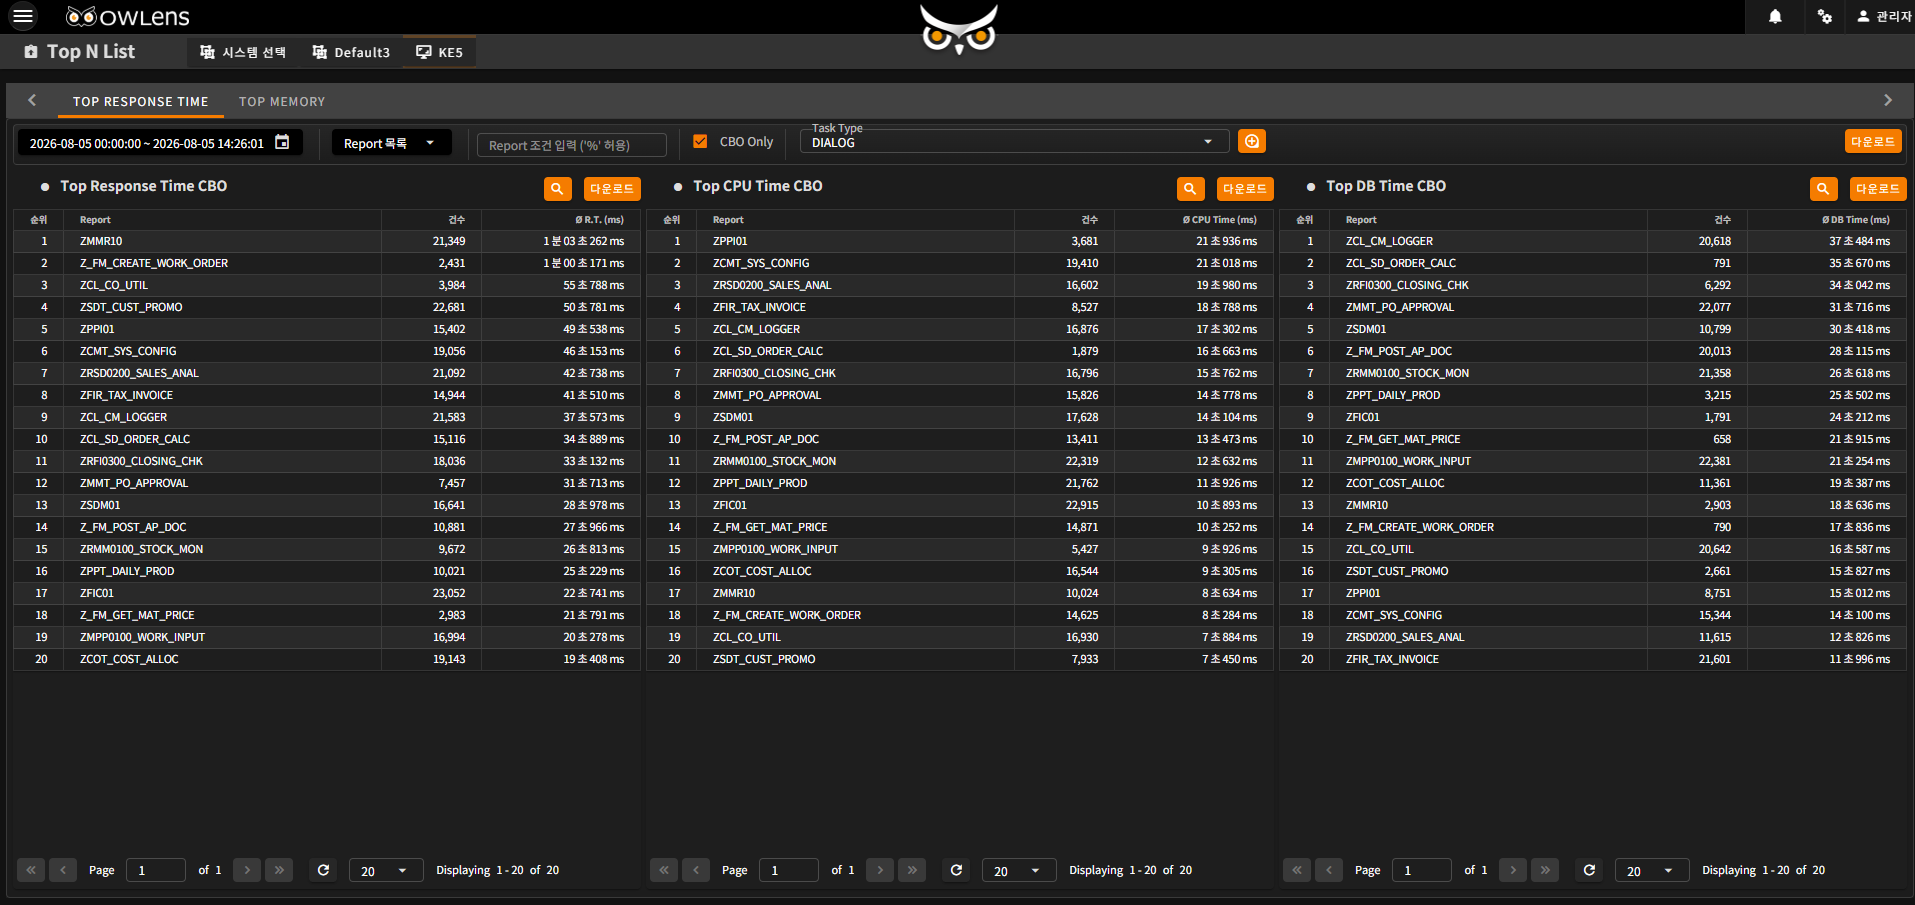Screen dimensions: 1915x905
Task: Open the 시스템 선택 tab
Action: tap(243, 52)
